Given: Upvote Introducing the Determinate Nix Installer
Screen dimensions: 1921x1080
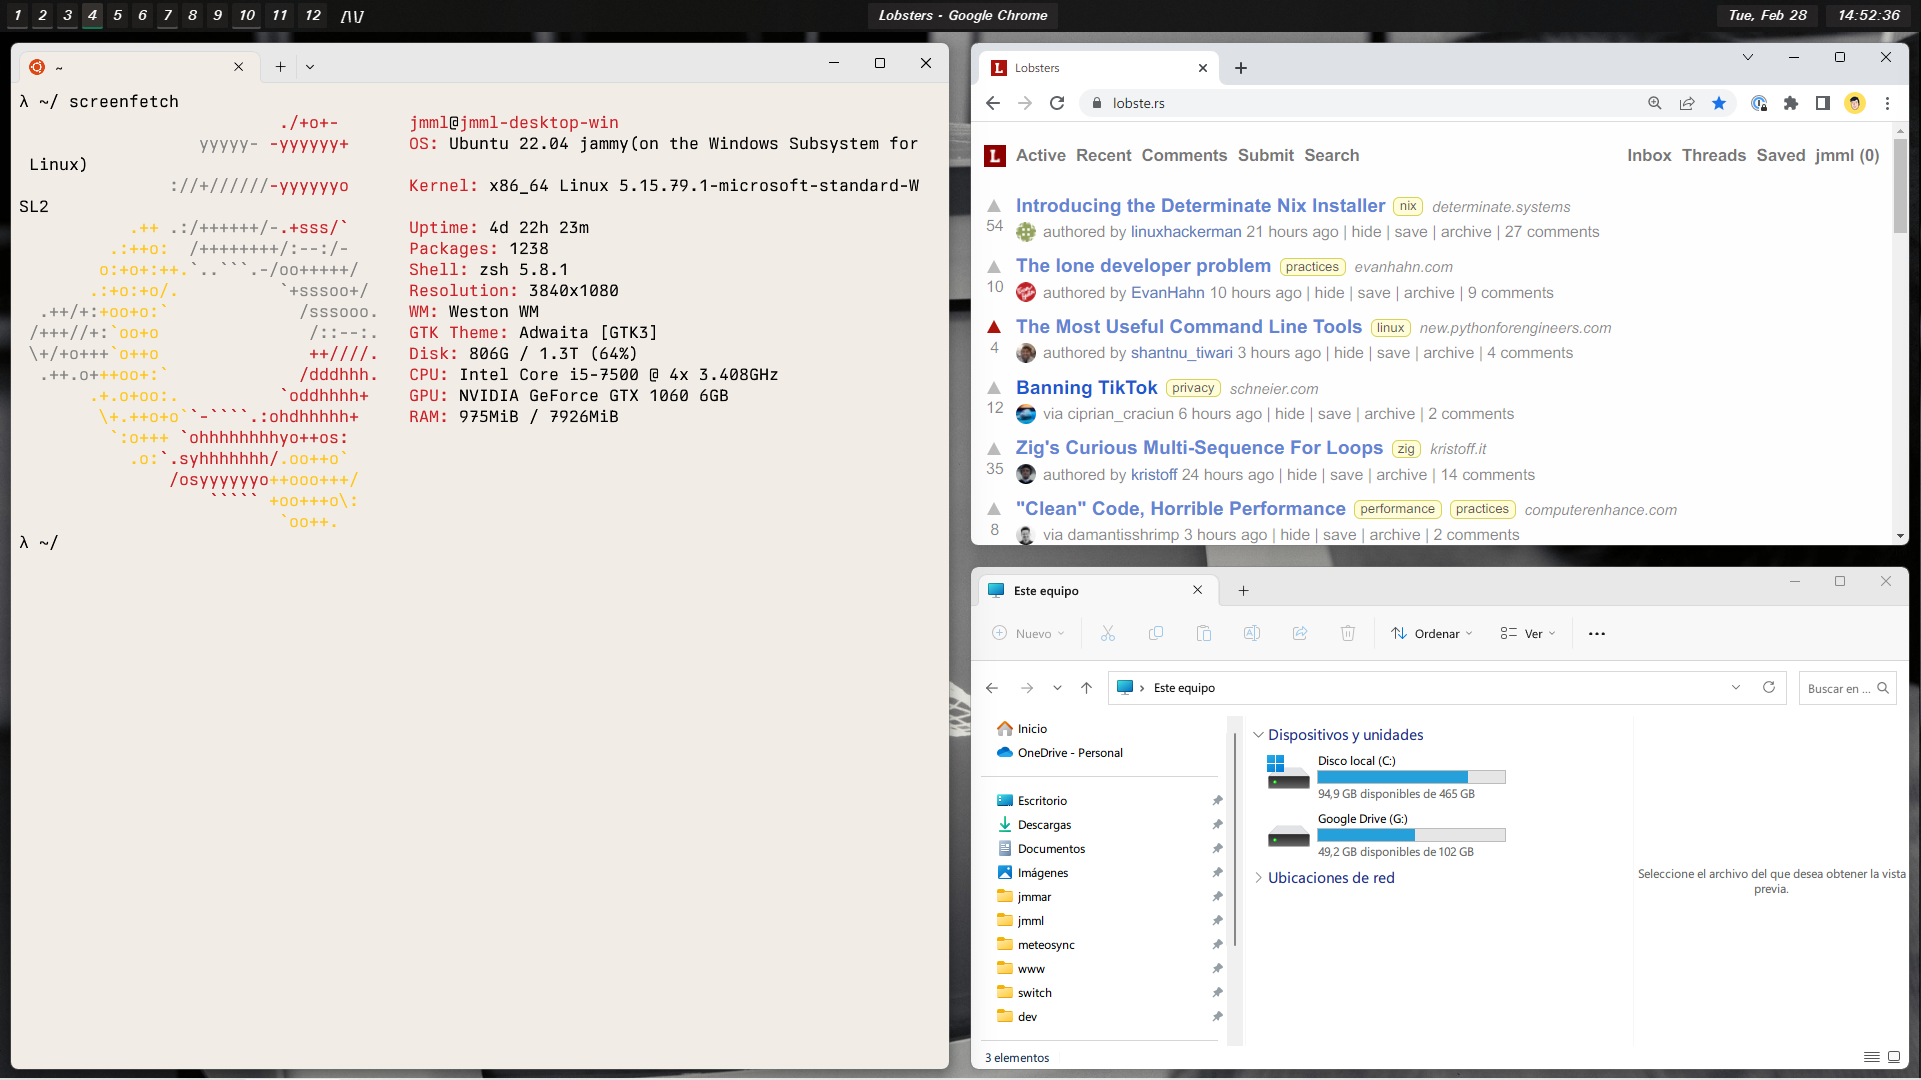Looking at the screenshot, I should (x=994, y=206).
